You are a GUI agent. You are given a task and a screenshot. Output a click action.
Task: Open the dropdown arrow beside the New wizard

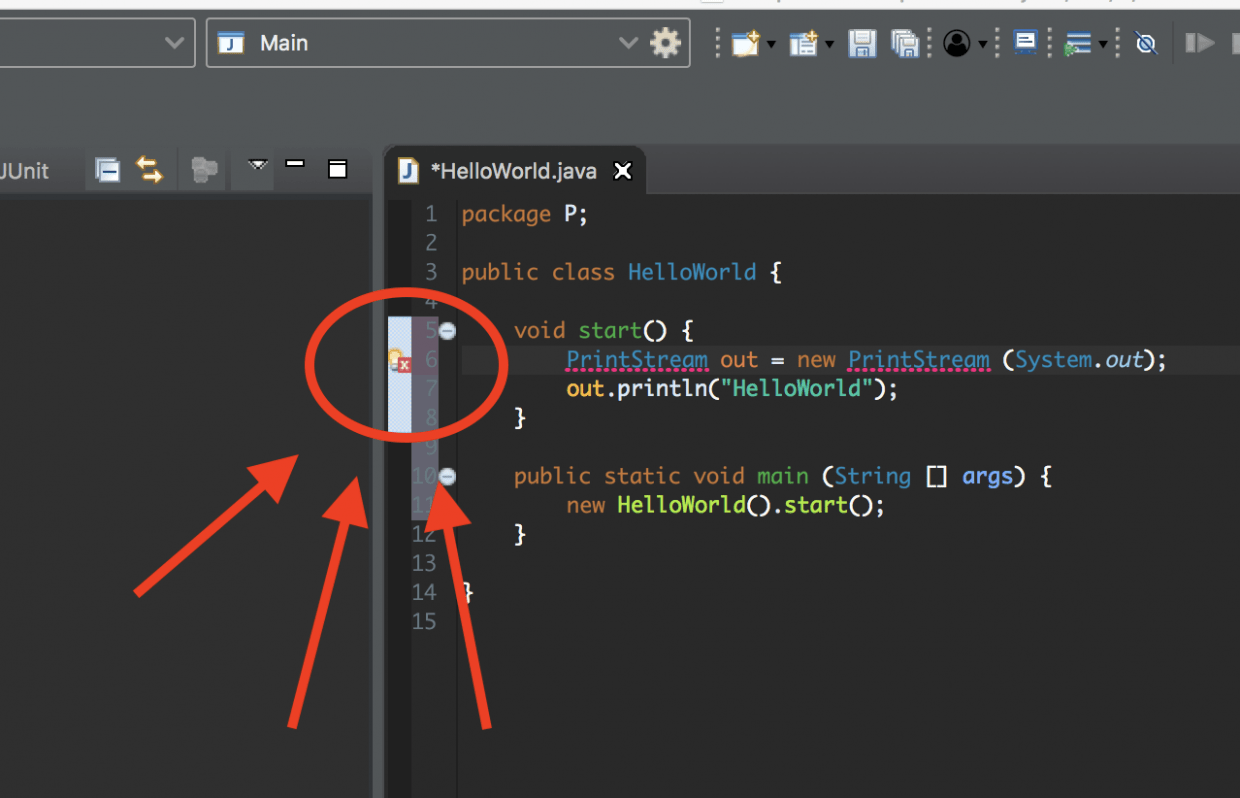(x=769, y=43)
